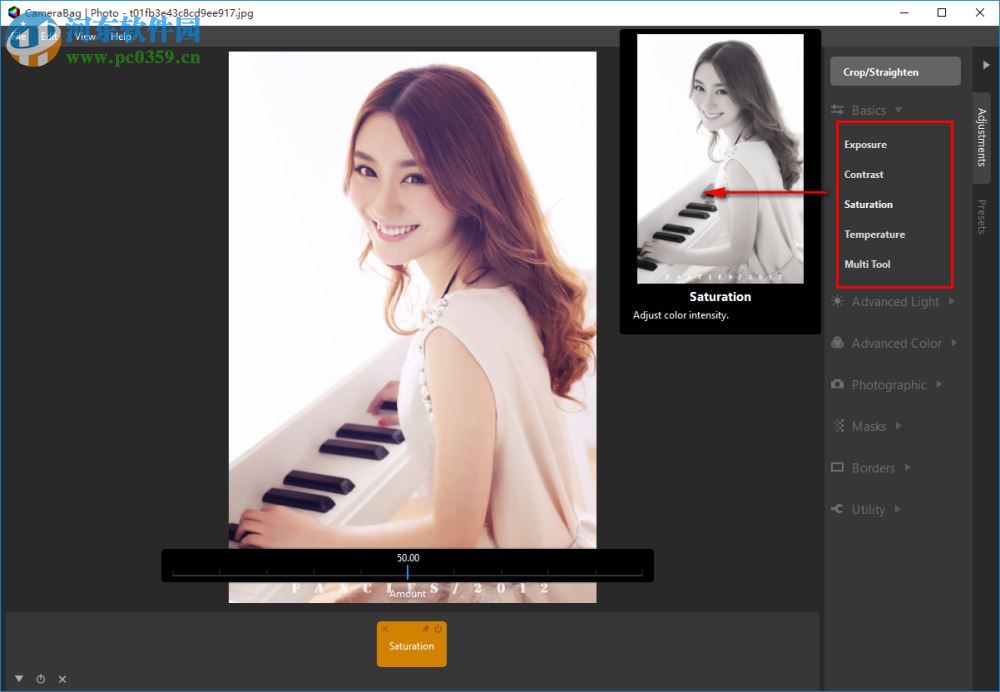The height and width of the screenshot is (692, 1000).
Task: Choose Saturation in the Basics list
Action: (x=868, y=204)
